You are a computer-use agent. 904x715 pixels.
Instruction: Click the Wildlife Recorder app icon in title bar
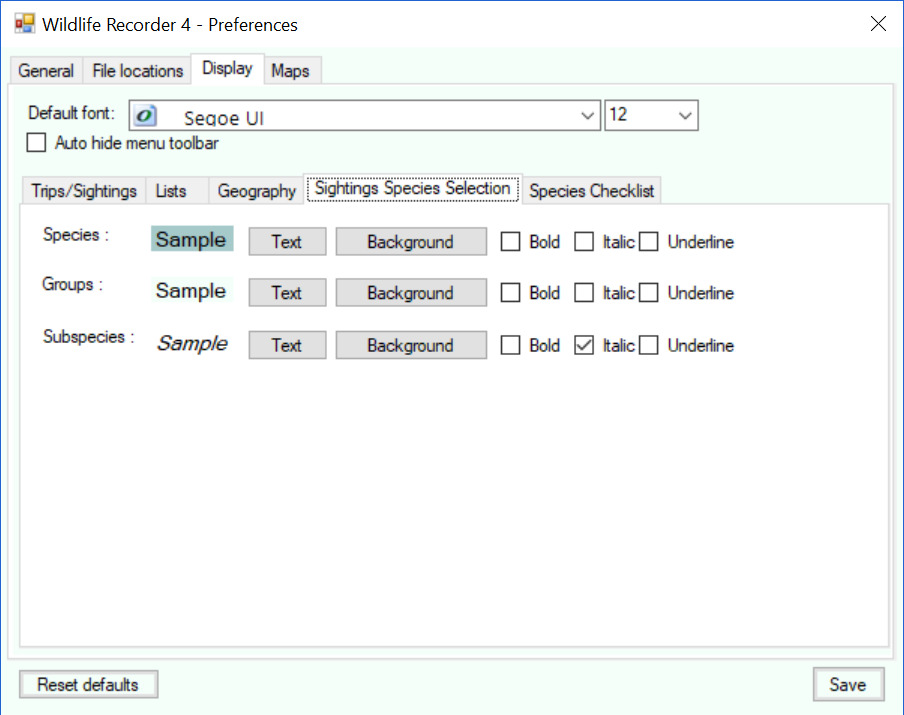click(25, 24)
